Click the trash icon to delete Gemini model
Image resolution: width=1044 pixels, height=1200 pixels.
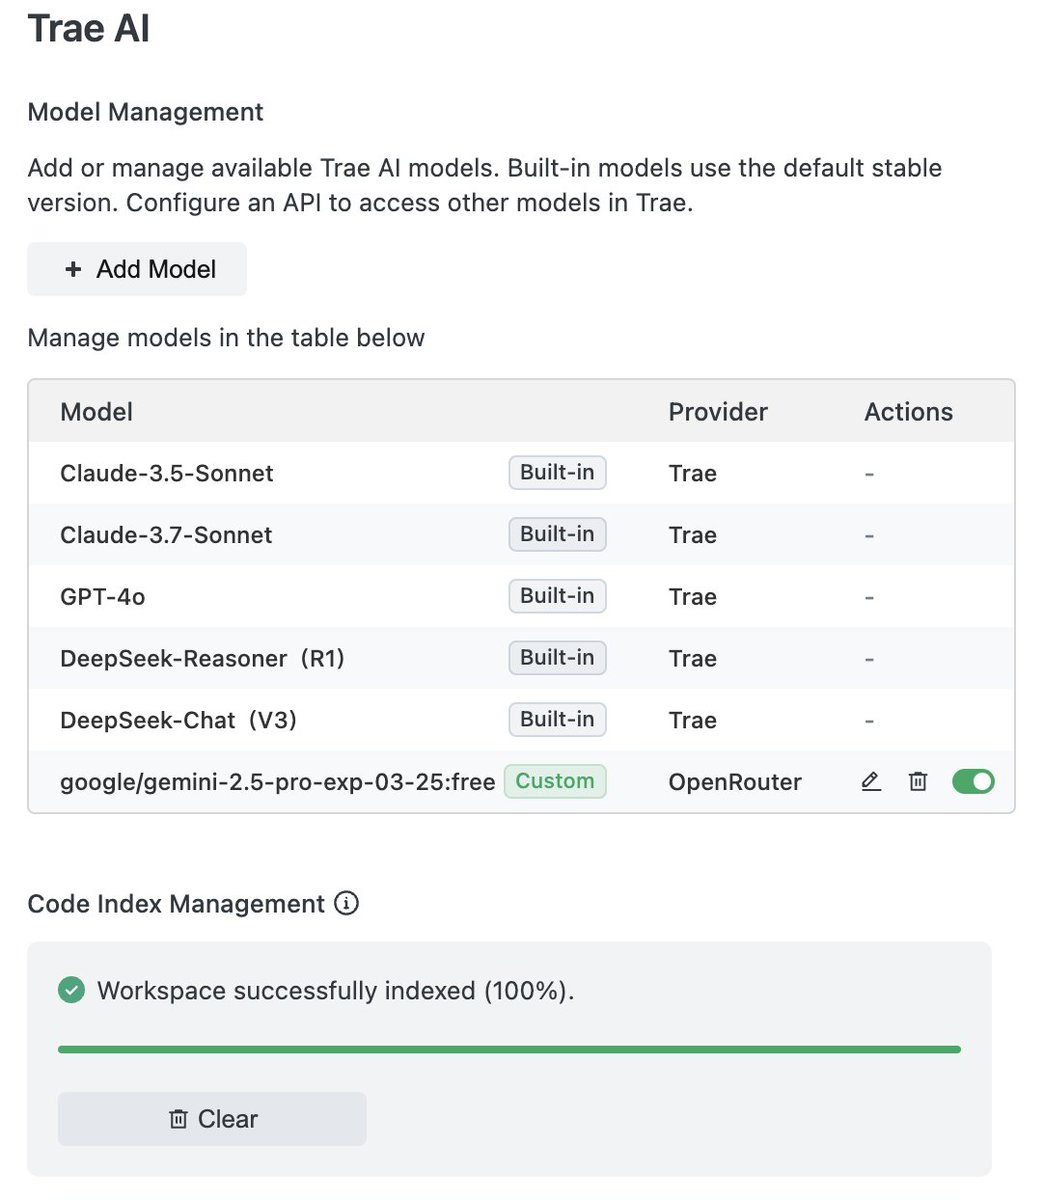coord(917,782)
